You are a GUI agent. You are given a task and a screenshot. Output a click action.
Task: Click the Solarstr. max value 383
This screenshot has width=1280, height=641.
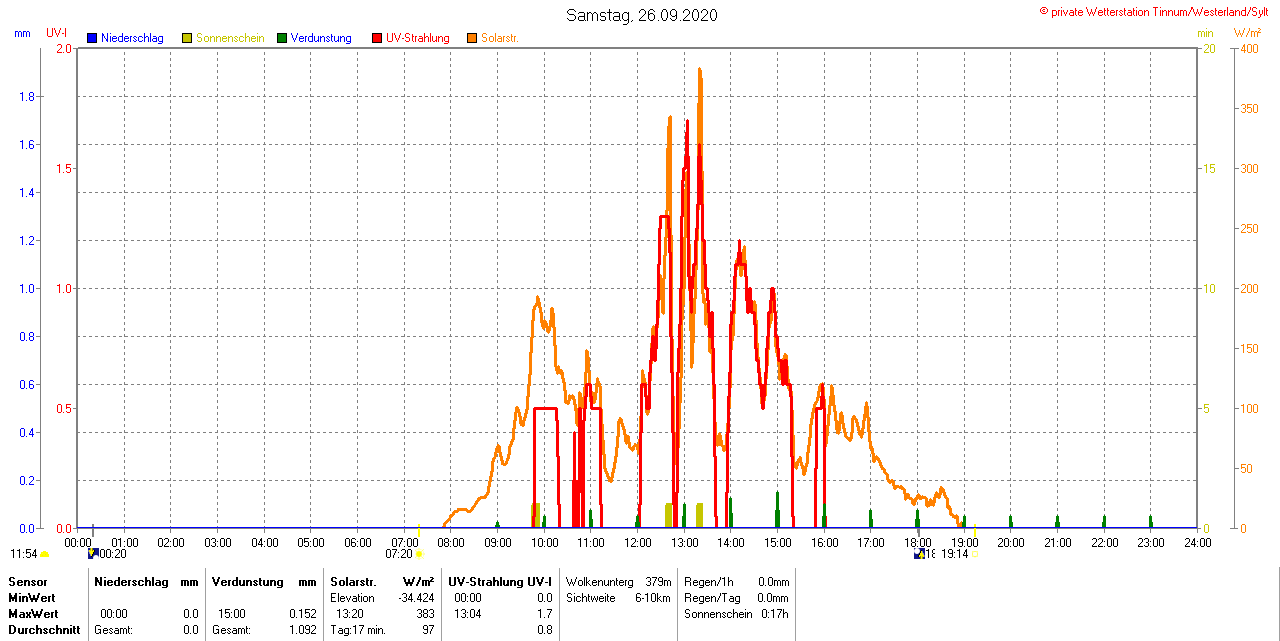[x=425, y=614]
